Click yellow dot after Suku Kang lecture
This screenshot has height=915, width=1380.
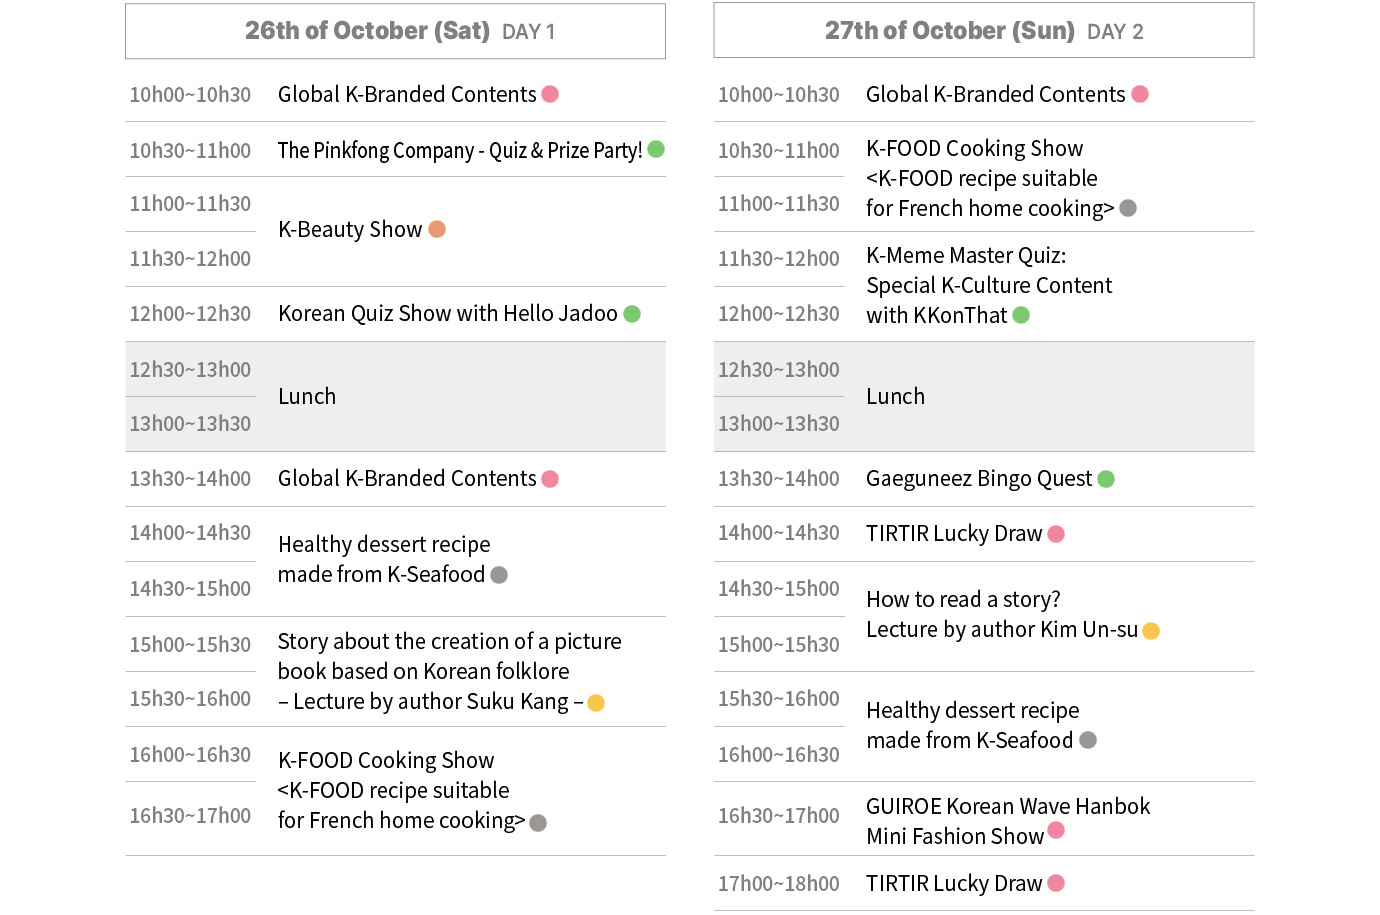[x=596, y=703]
